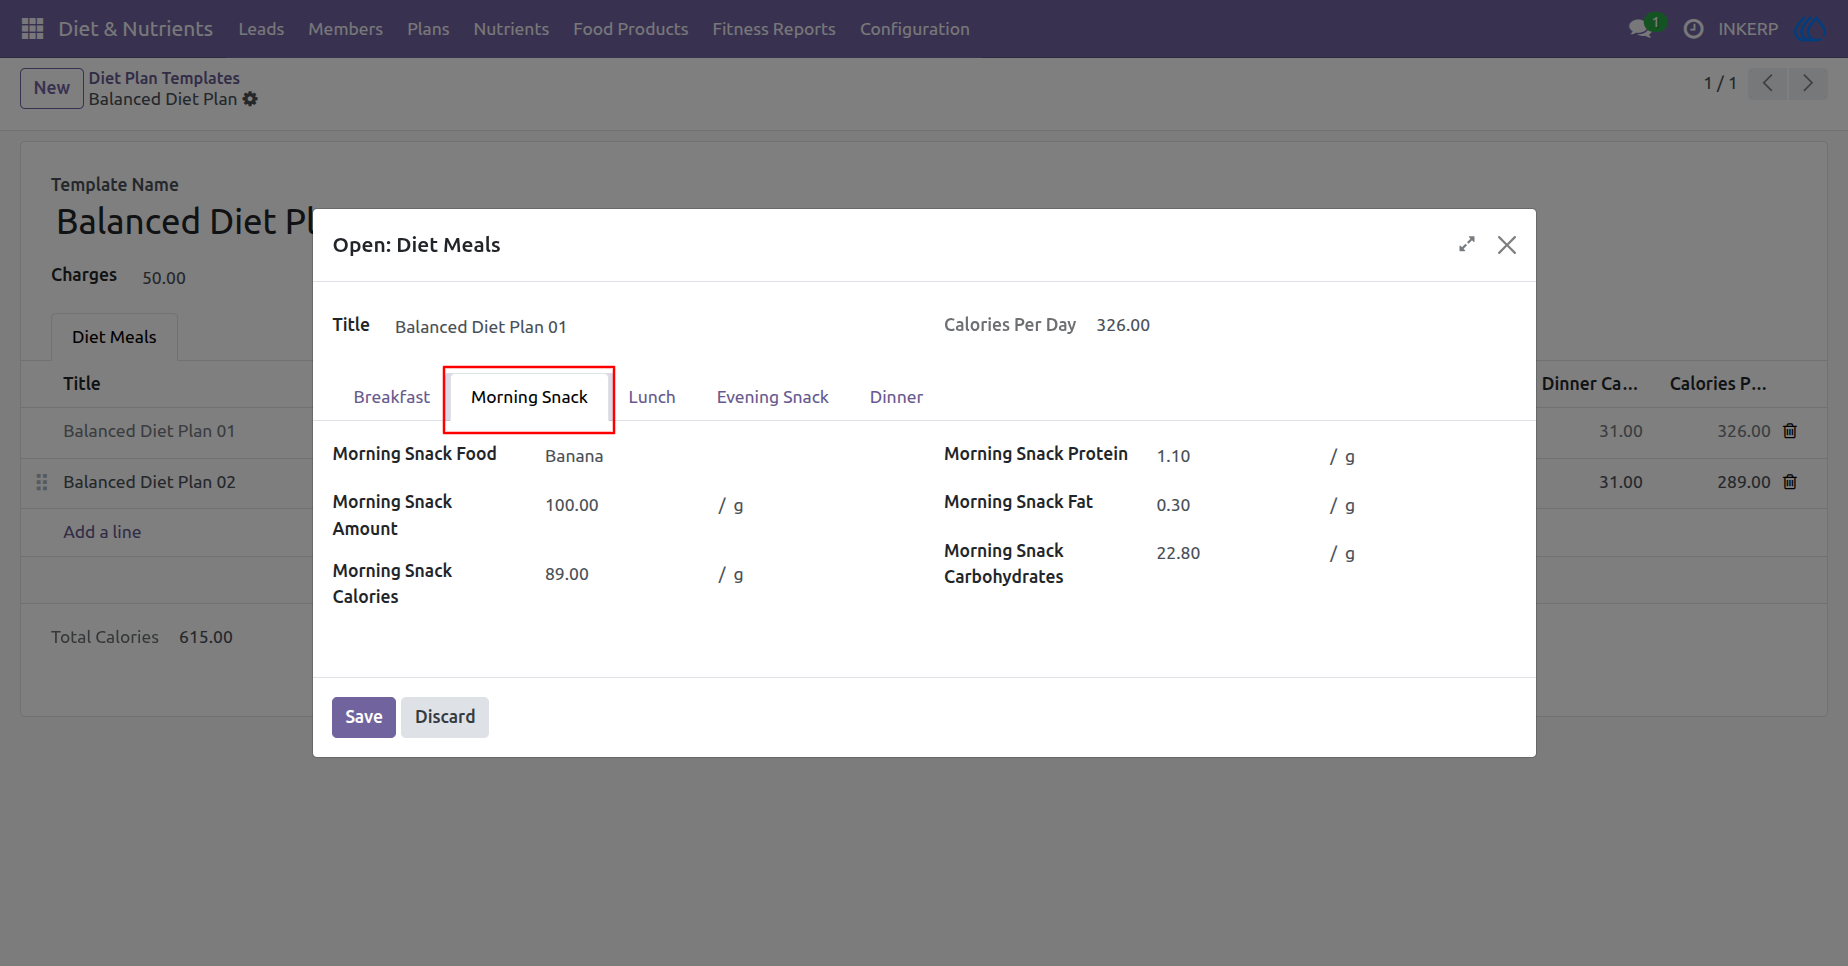Delete the Balanced Diet Plan 02 row
This screenshot has width=1848, height=966.
[1790, 482]
